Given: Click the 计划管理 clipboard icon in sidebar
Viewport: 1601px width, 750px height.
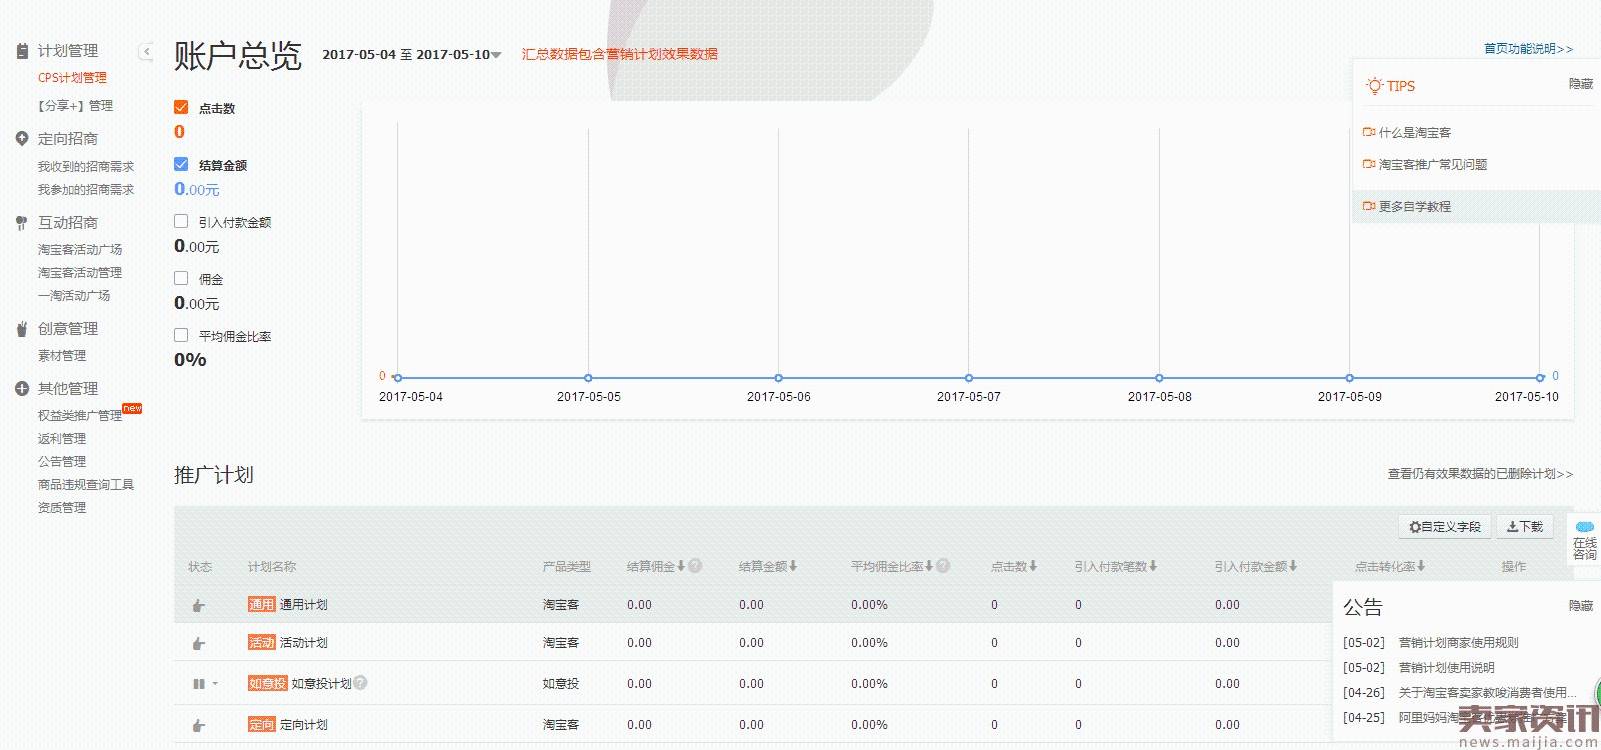Looking at the screenshot, I should click(22, 51).
